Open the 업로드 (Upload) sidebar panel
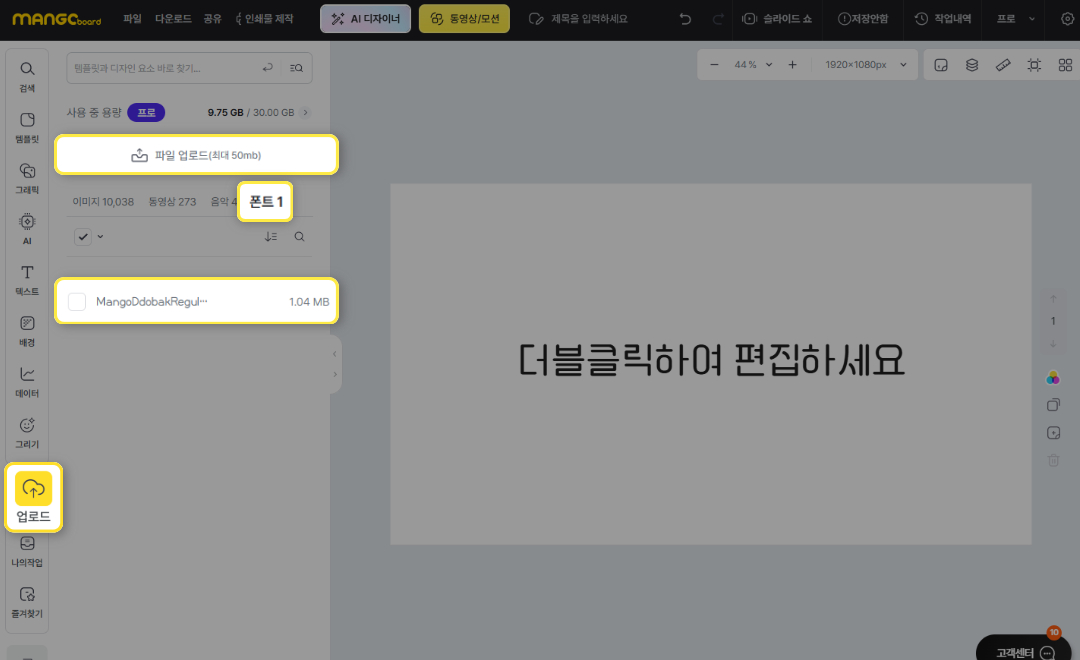This screenshot has height=660, width=1080. pos(33,497)
